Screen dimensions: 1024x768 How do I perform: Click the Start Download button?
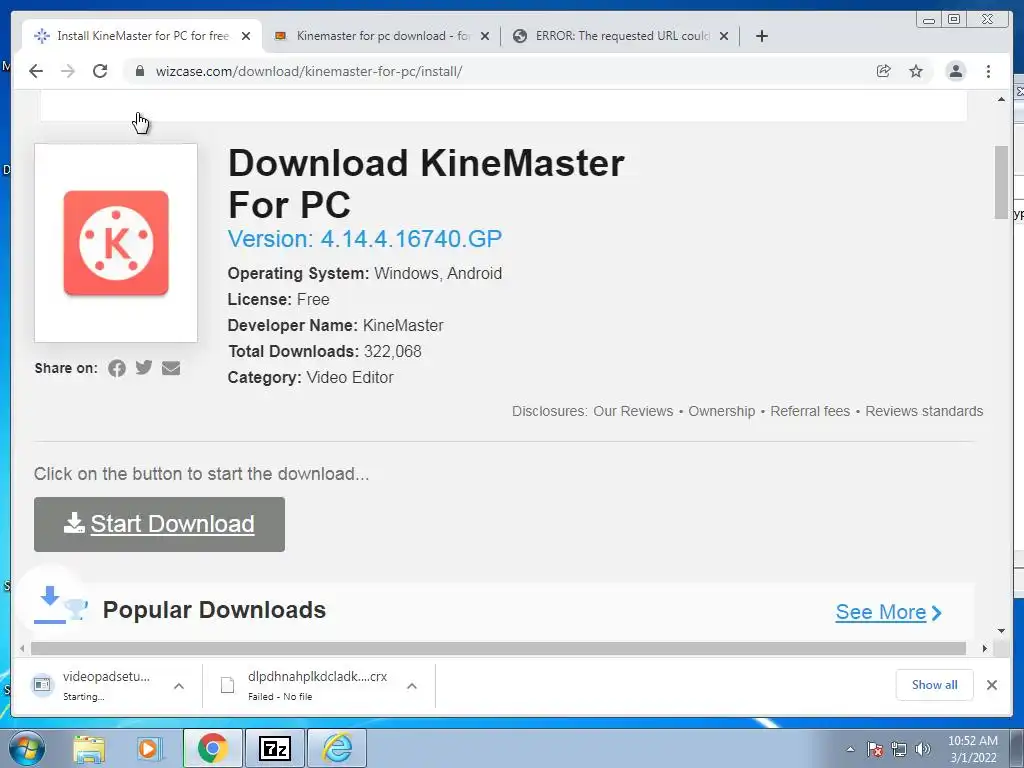(159, 524)
